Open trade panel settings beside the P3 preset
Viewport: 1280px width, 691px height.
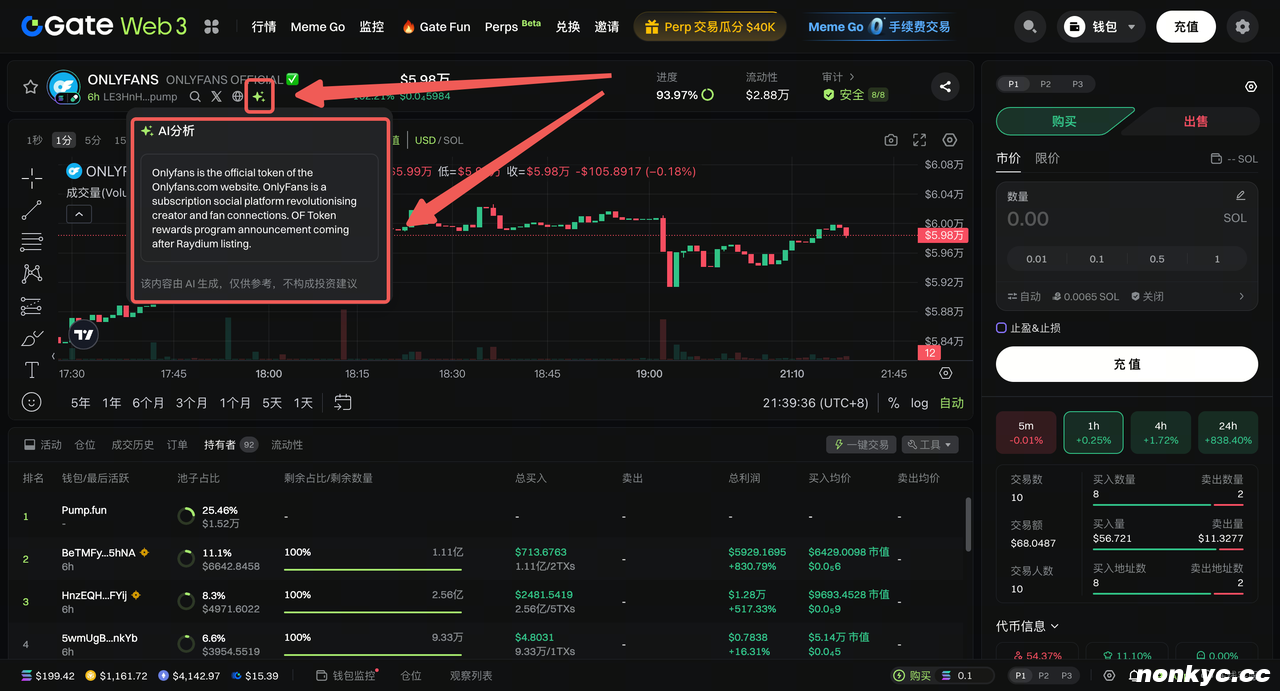[1250, 87]
